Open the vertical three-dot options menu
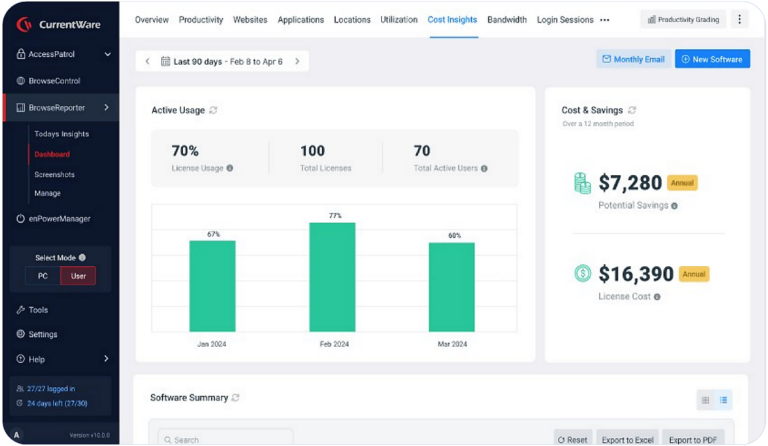The height and width of the screenshot is (446, 768). coord(739,20)
